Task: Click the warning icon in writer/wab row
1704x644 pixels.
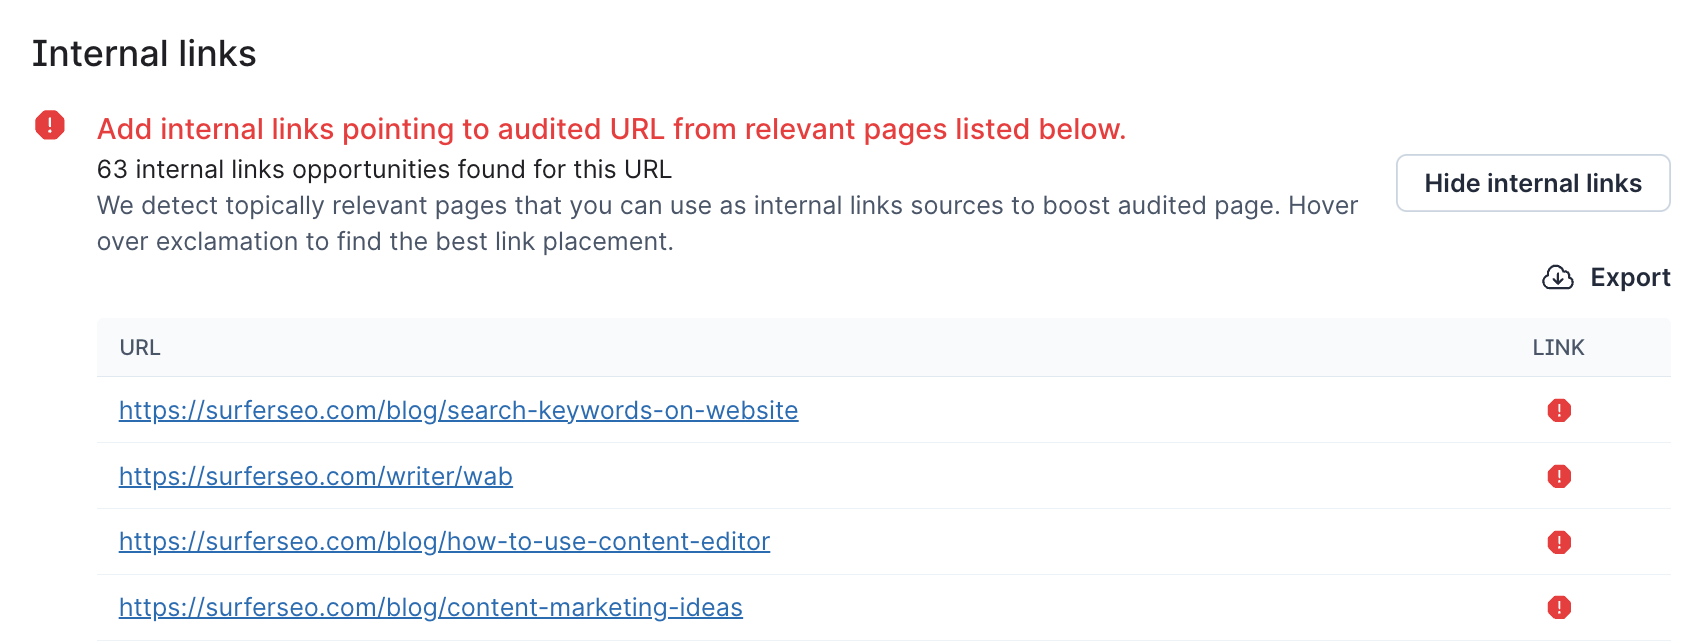Action: 1558,476
